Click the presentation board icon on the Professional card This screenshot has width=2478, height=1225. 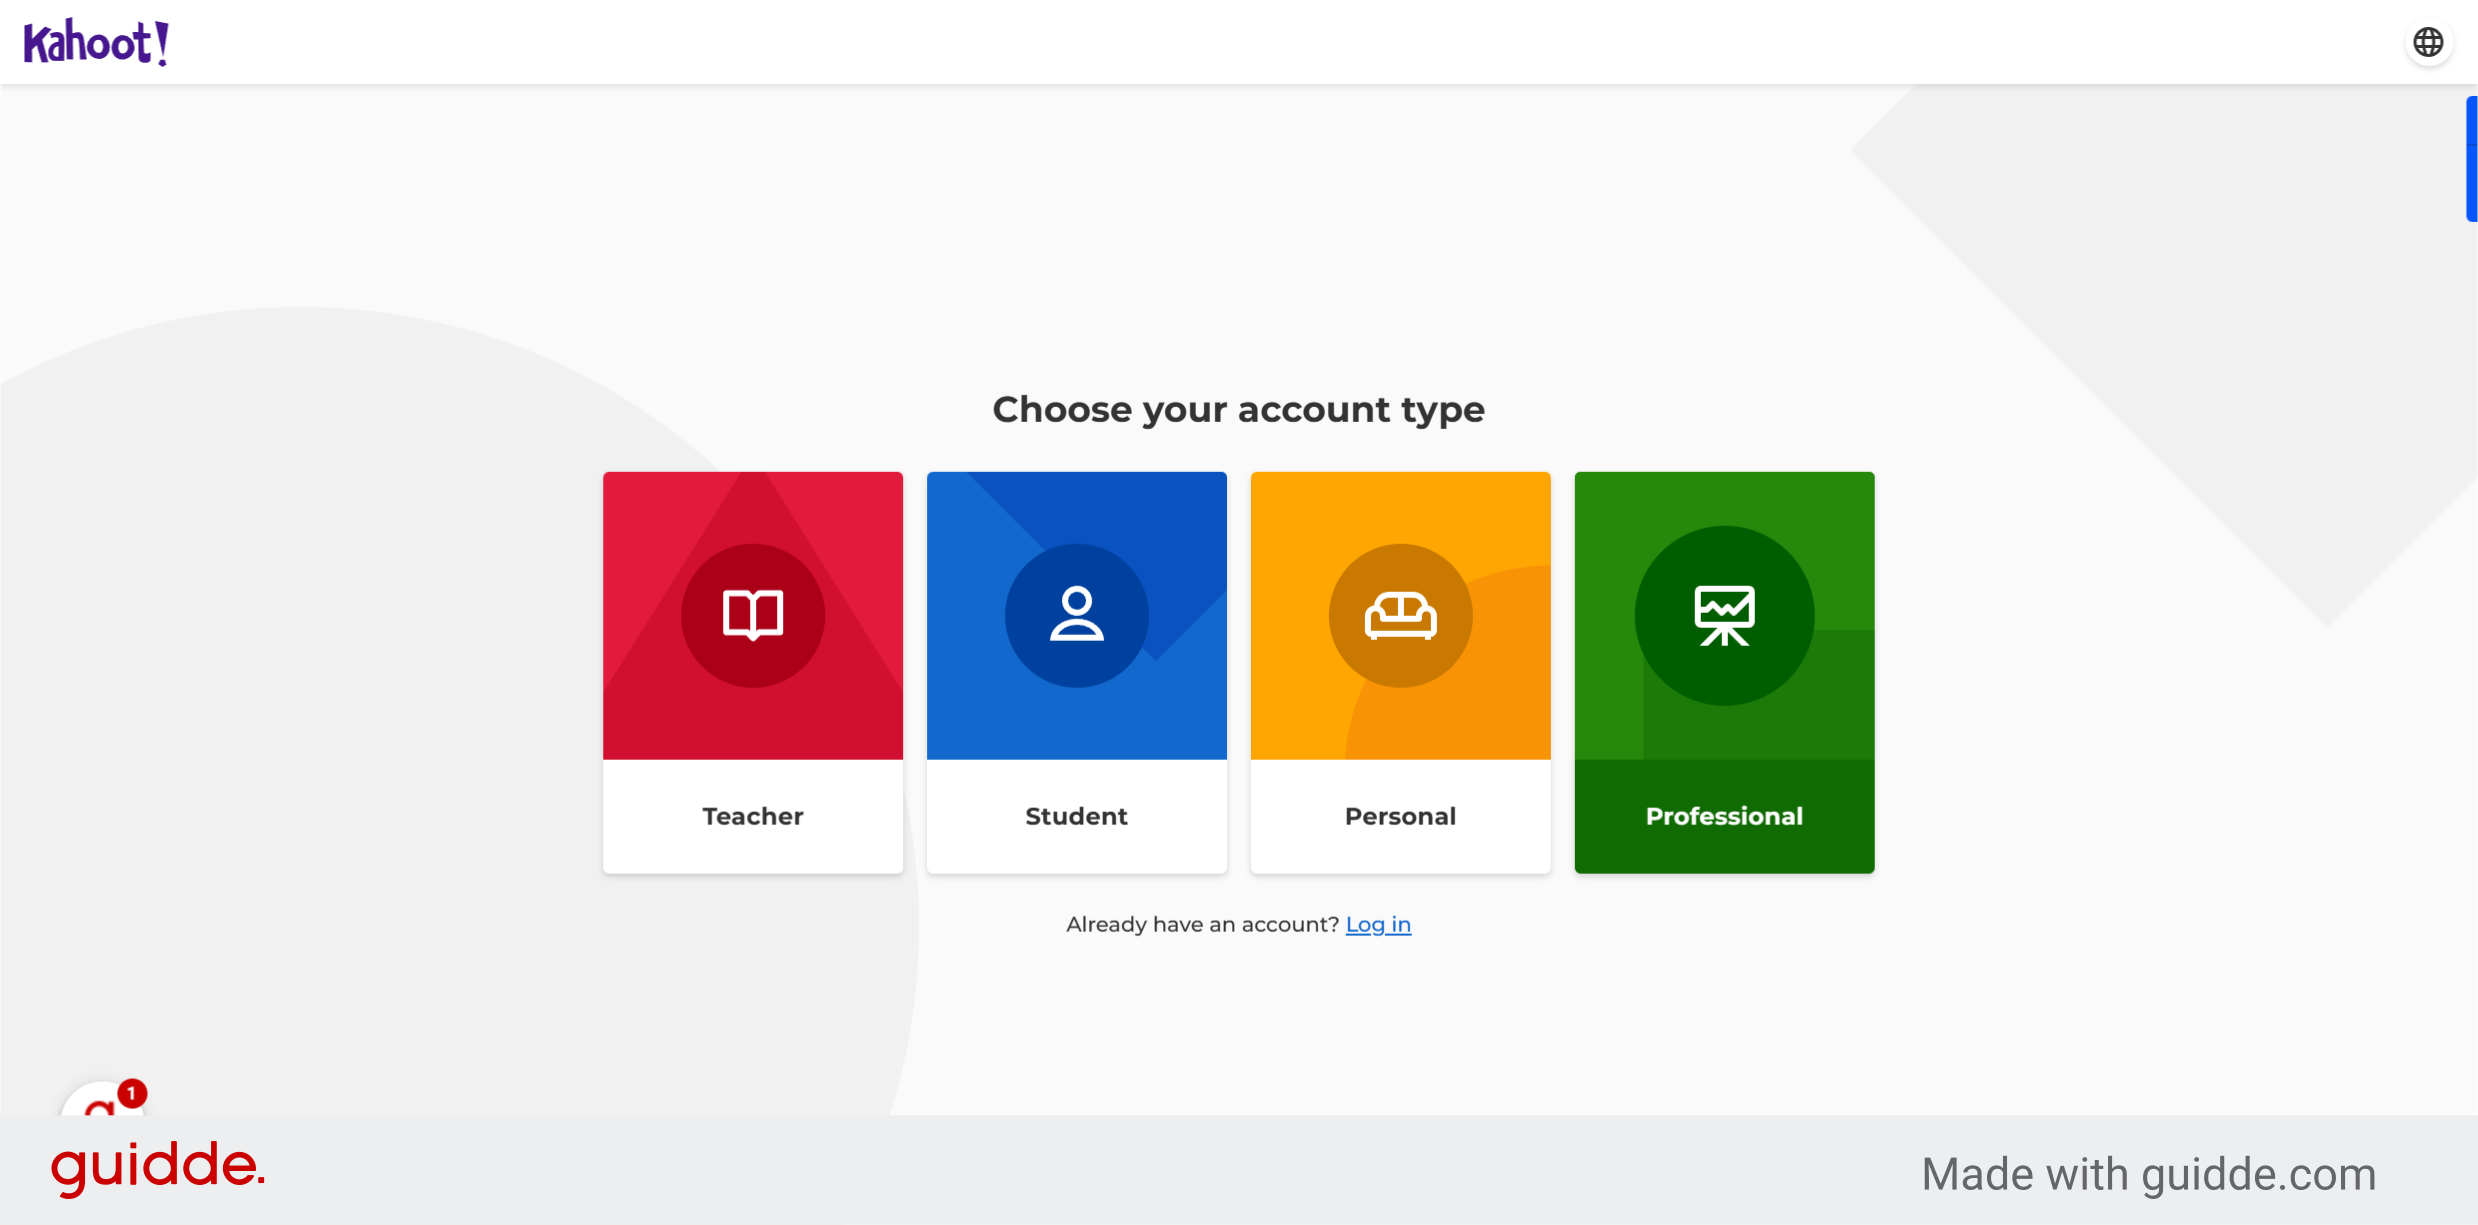[1724, 614]
